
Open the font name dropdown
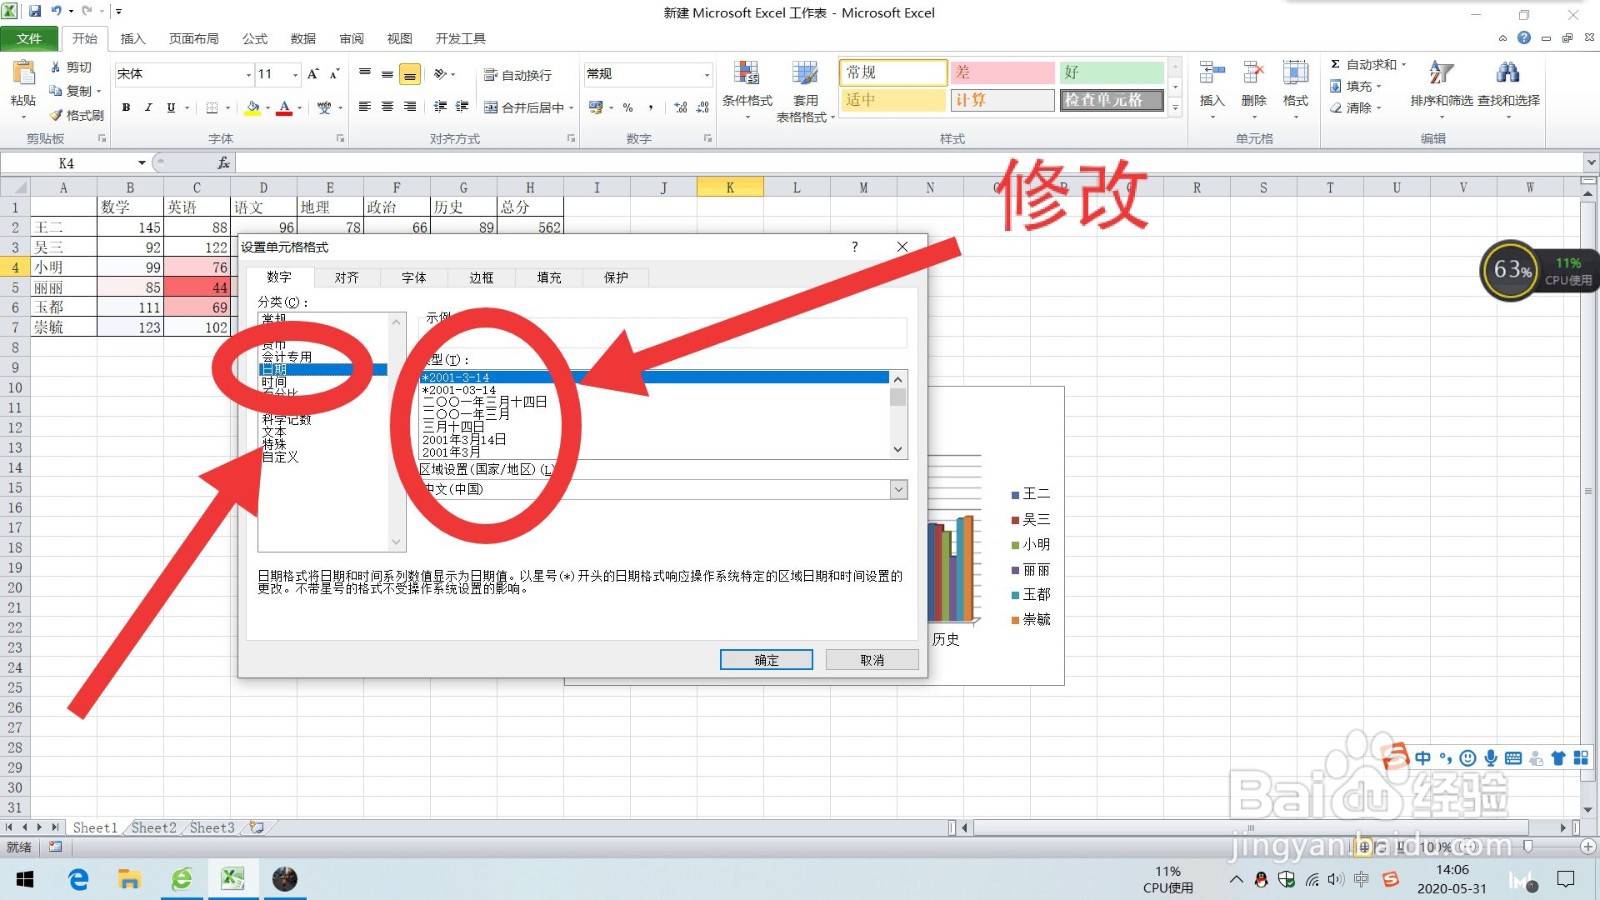point(248,74)
